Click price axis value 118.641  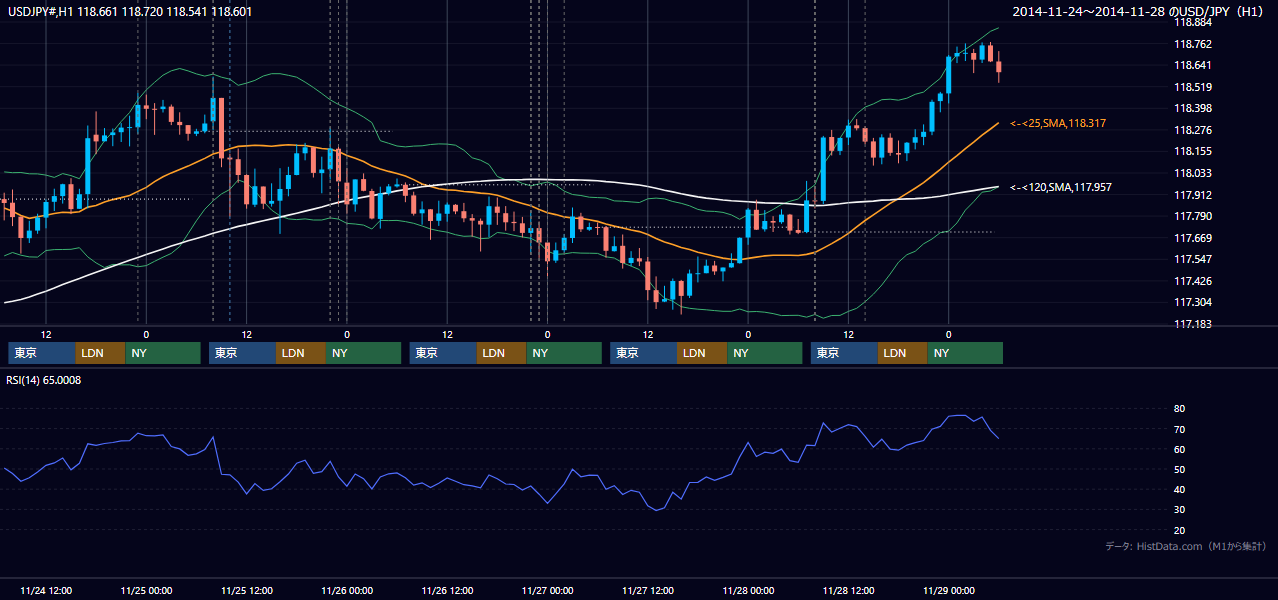pos(1193,65)
